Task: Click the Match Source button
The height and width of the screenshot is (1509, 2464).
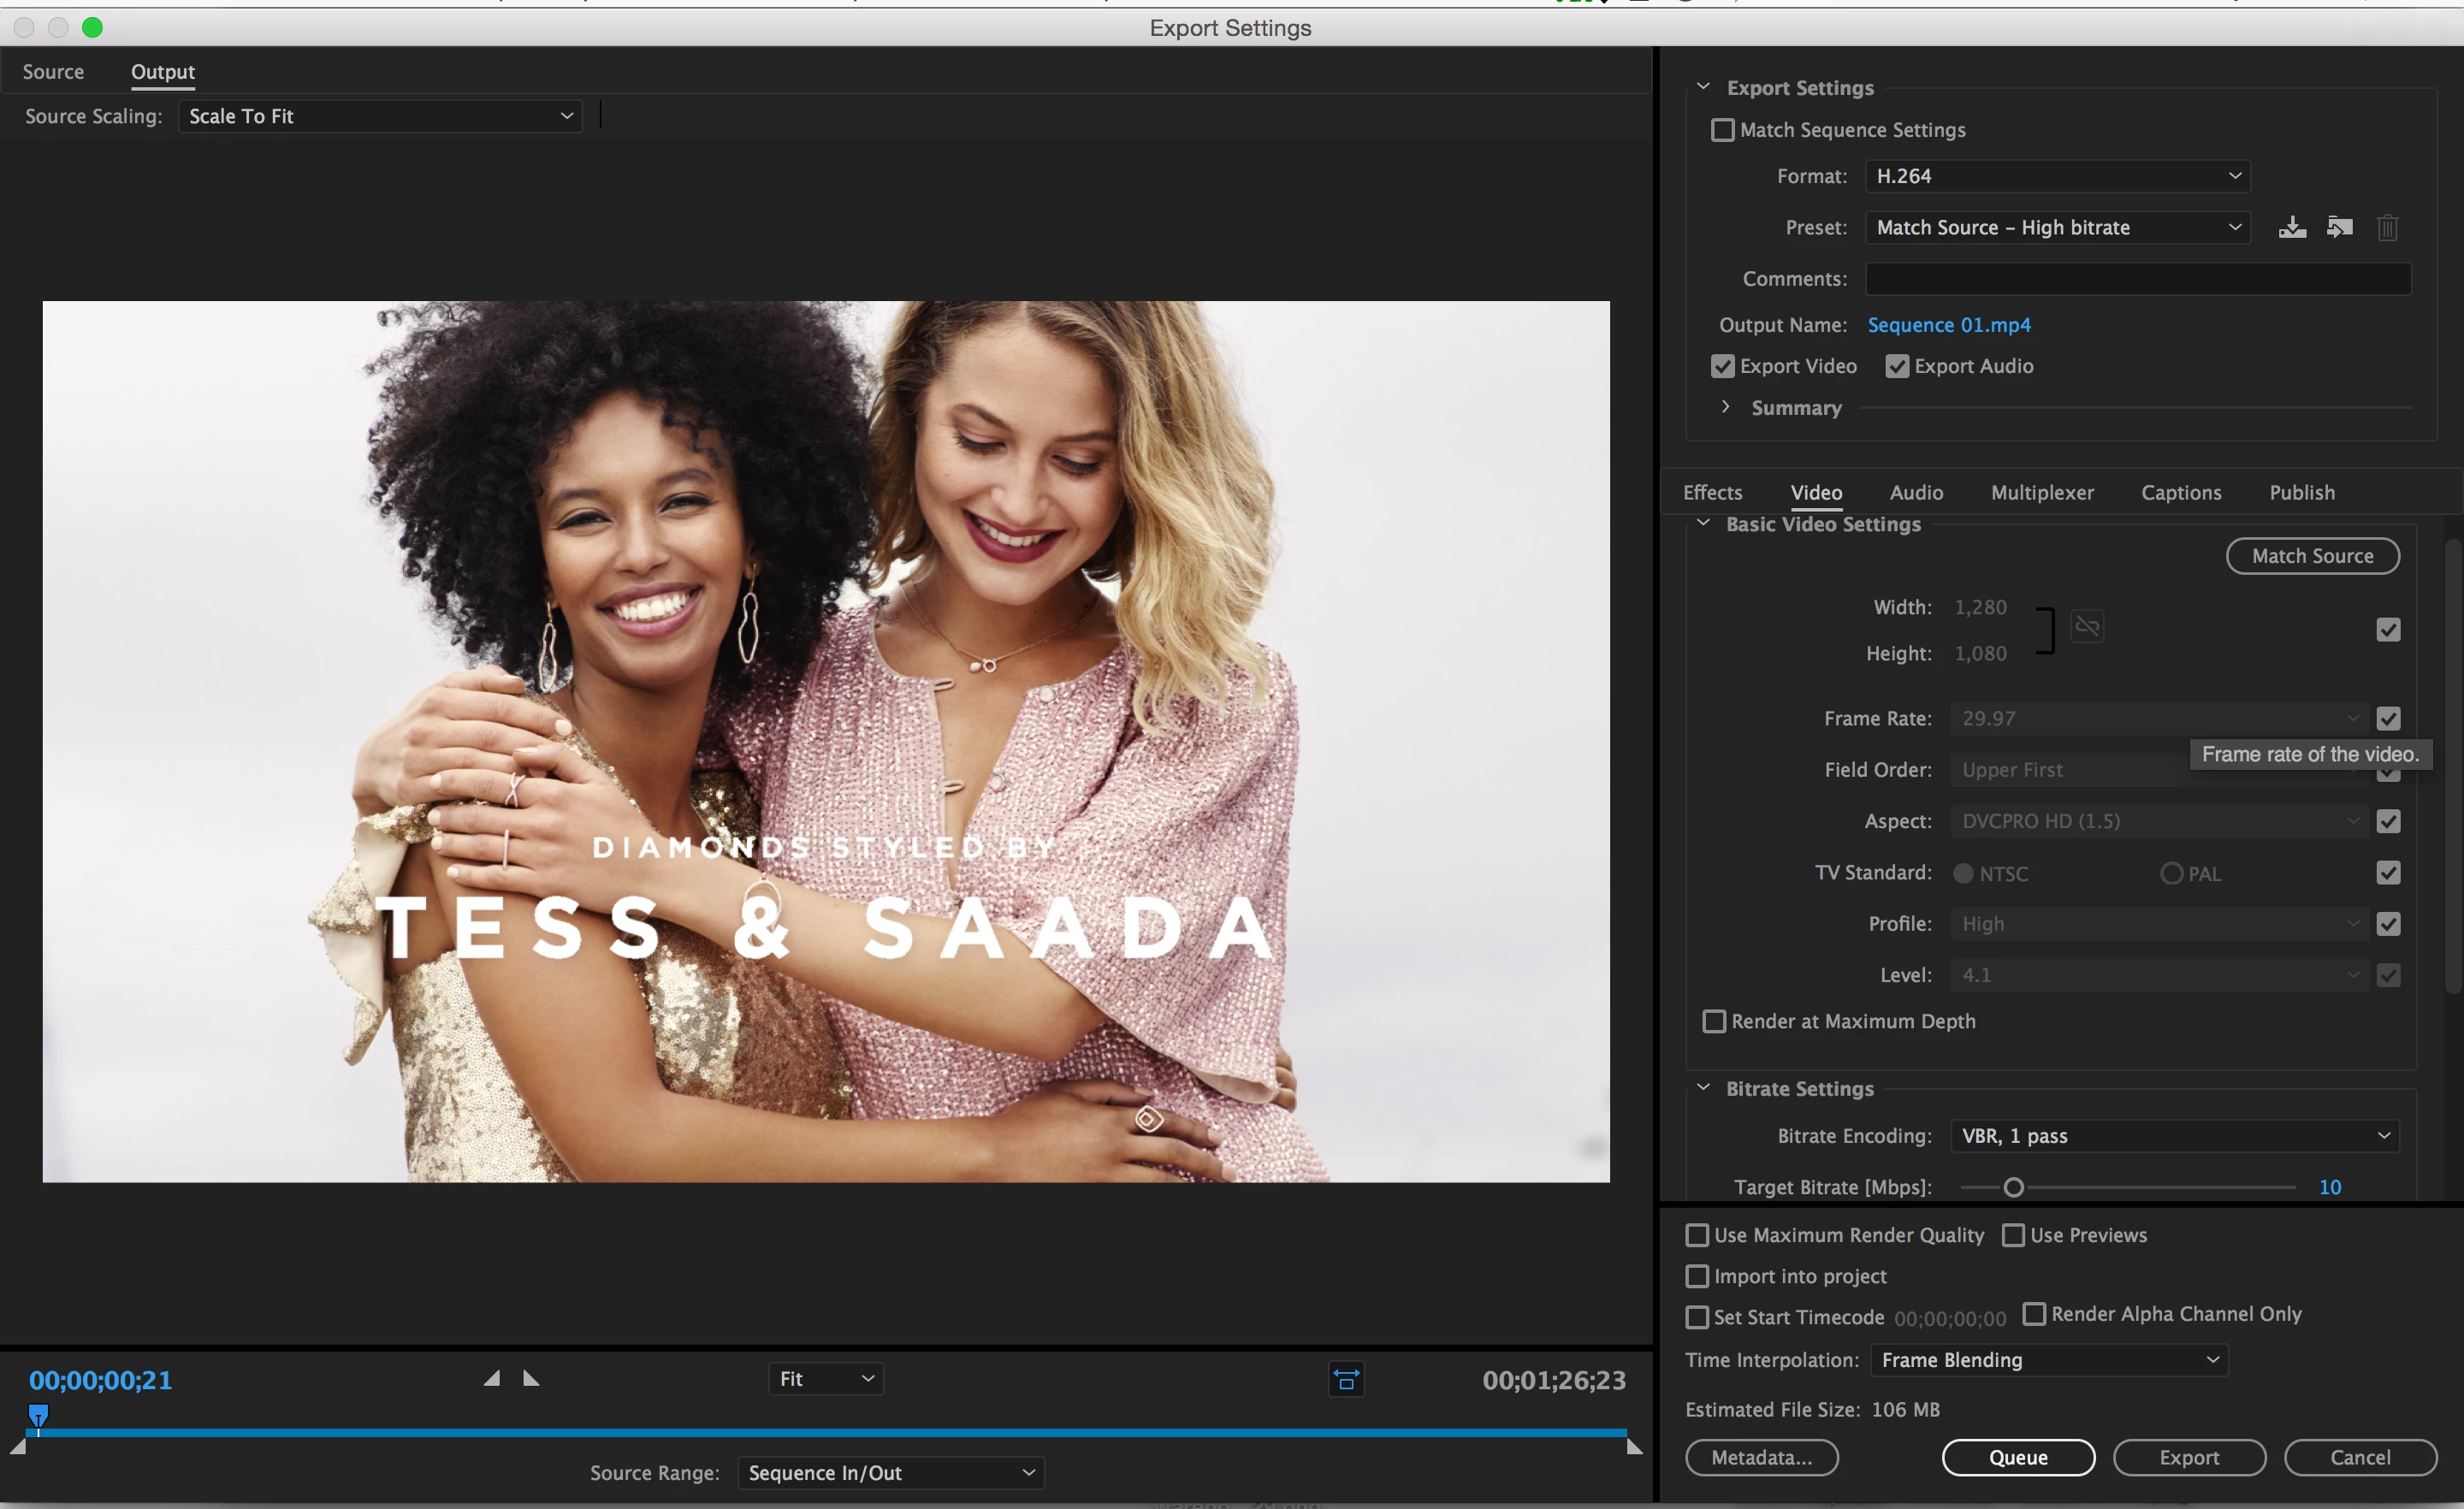Action: [2311, 556]
